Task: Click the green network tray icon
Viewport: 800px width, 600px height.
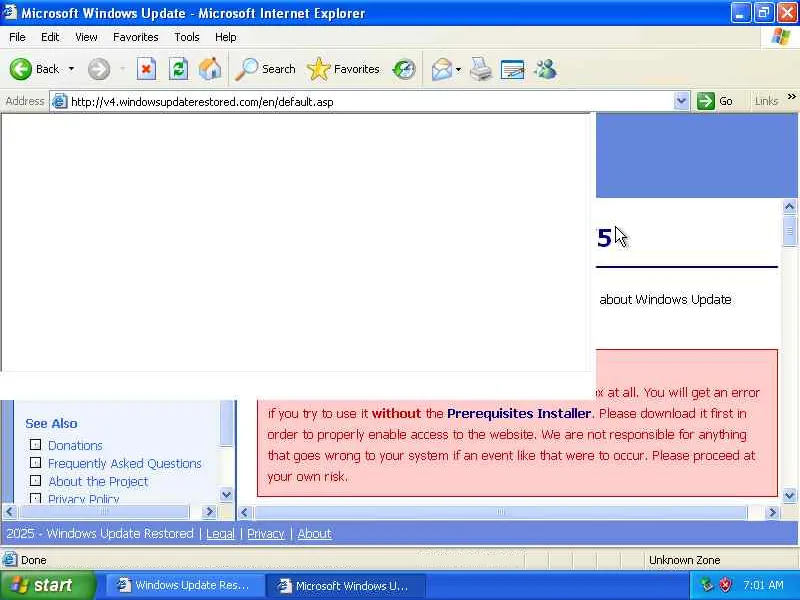Action: (x=707, y=585)
